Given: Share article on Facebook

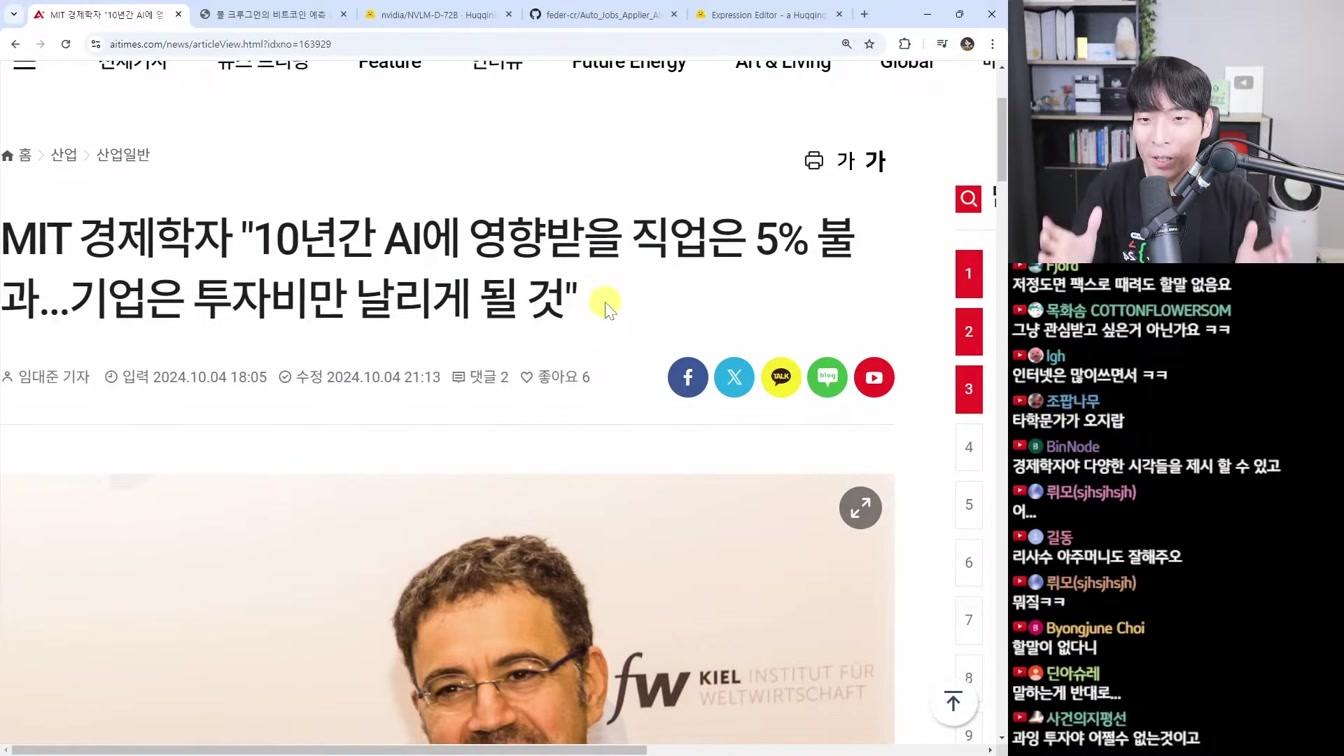Looking at the screenshot, I should [x=688, y=377].
